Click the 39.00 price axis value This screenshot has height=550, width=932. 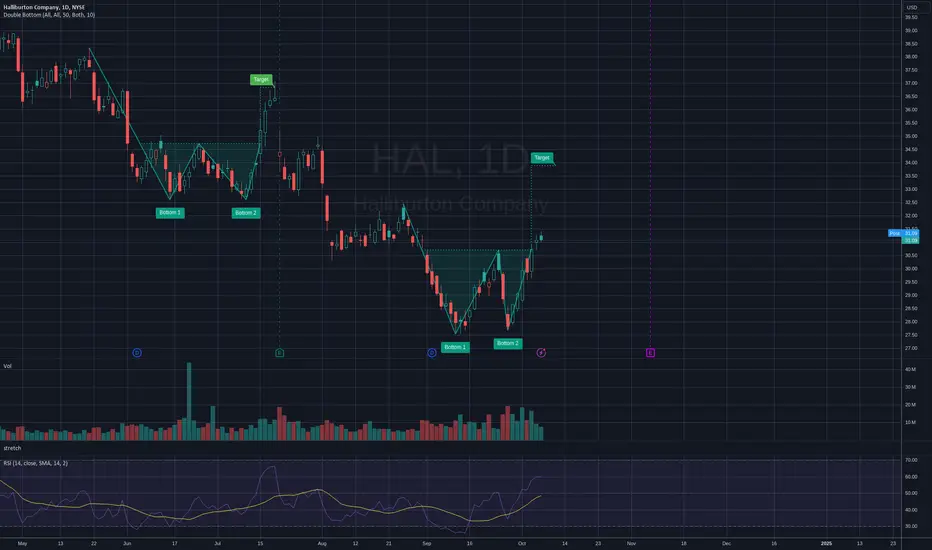[x=911, y=30]
